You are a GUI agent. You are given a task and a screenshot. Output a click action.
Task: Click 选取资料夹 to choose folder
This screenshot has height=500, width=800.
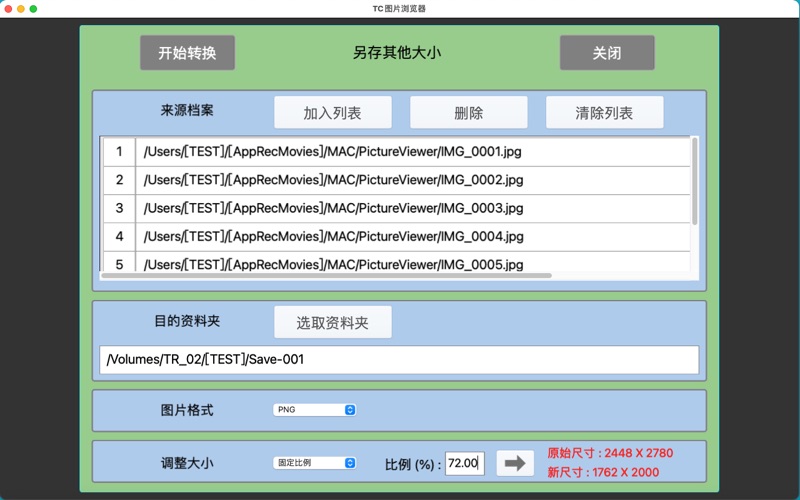pyautogui.click(x=333, y=322)
